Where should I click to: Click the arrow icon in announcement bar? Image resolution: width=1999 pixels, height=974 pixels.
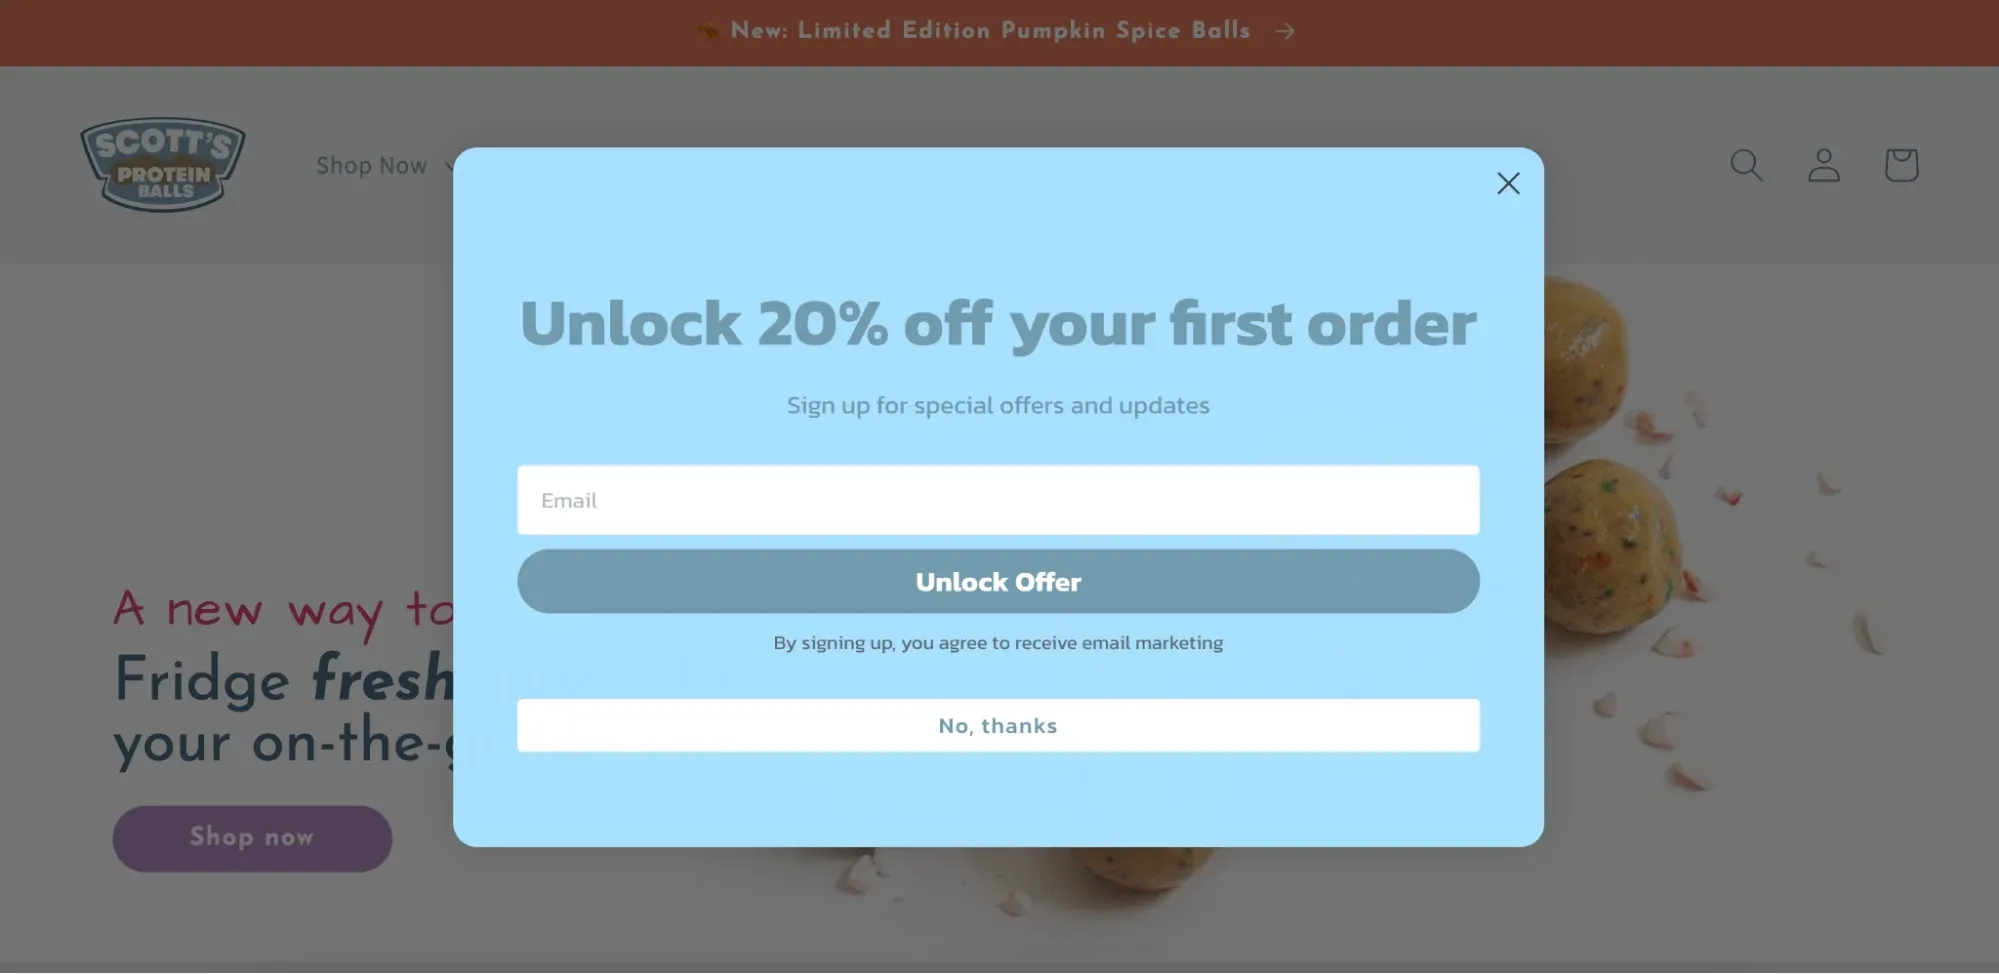pyautogui.click(x=1285, y=31)
